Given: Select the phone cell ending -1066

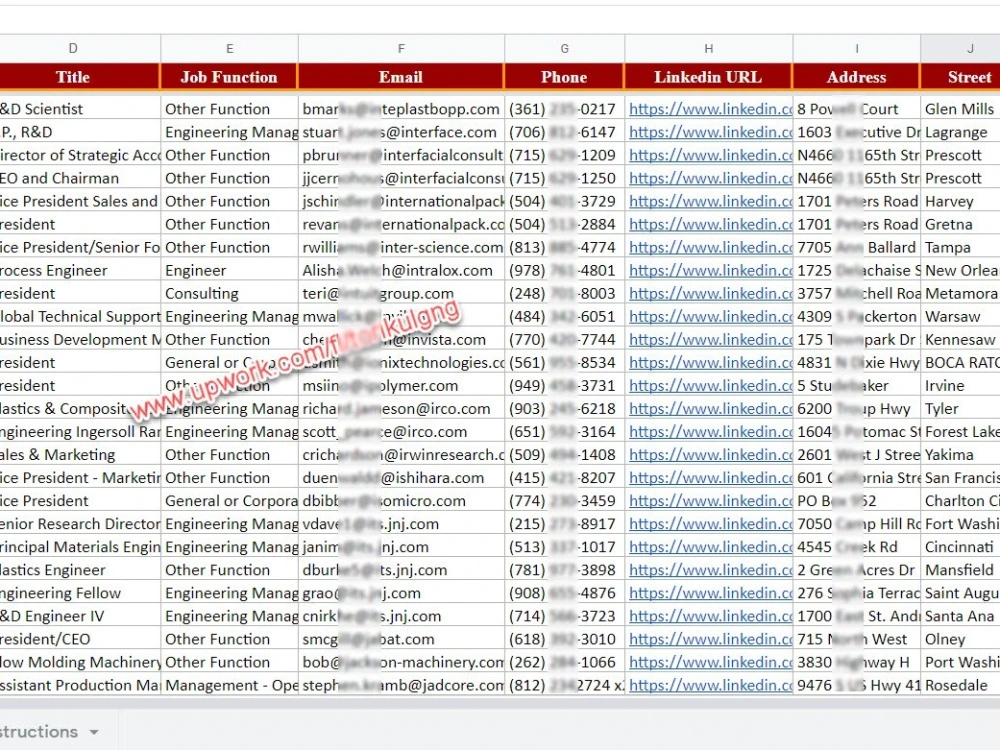Looking at the screenshot, I should 564,662.
